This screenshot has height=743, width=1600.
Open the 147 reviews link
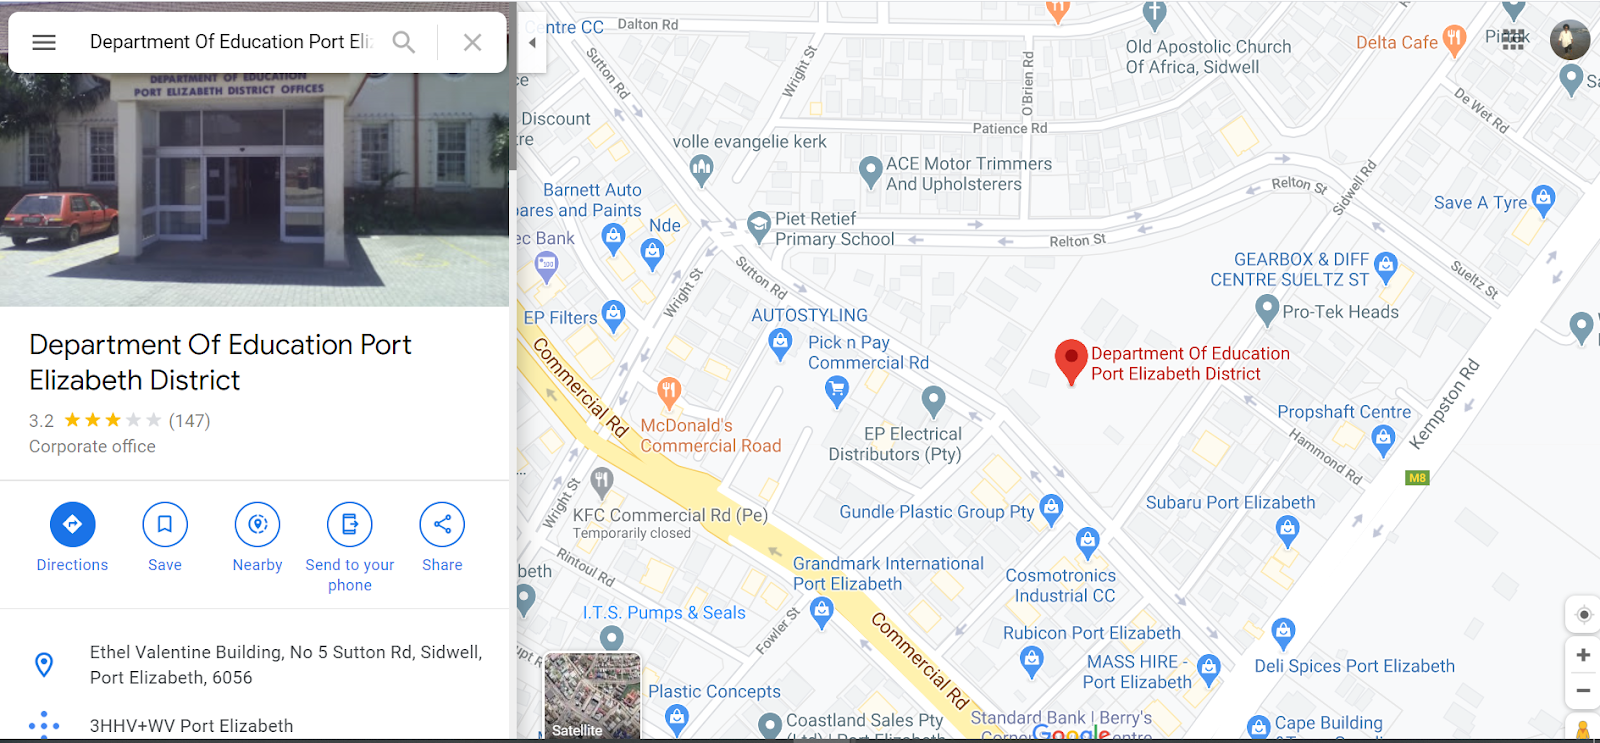[190, 421]
